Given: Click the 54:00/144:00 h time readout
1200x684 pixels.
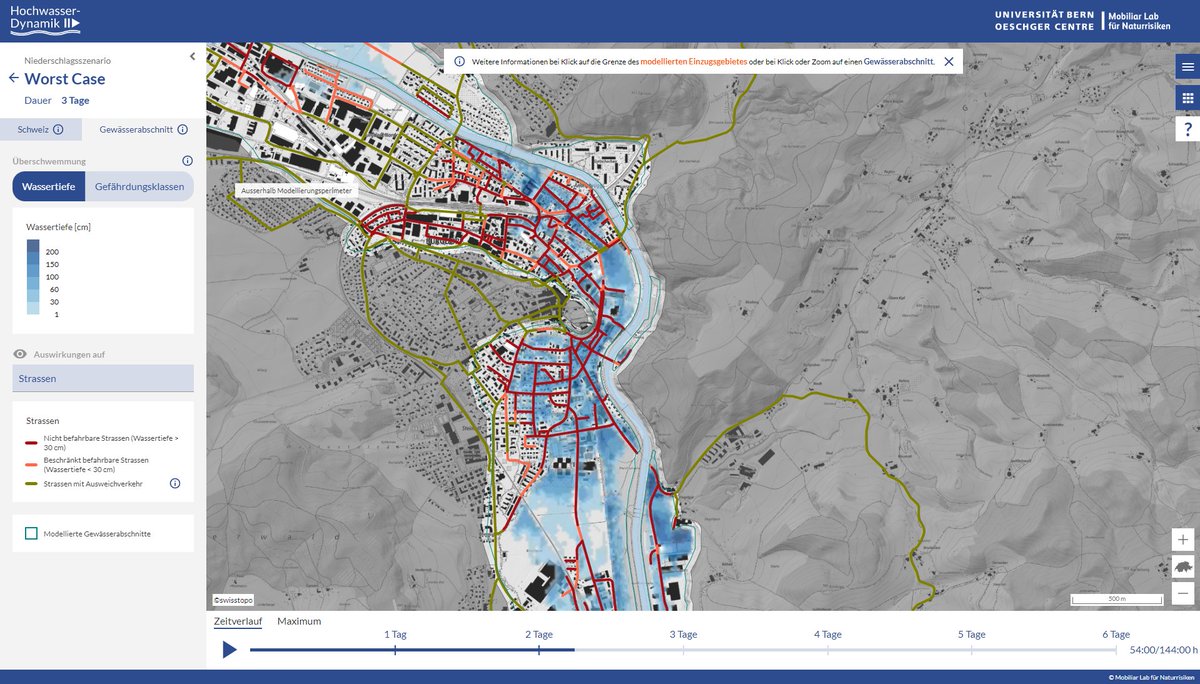Looking at the screenshot, I should pyautogui.click(x=1162, y=650).
